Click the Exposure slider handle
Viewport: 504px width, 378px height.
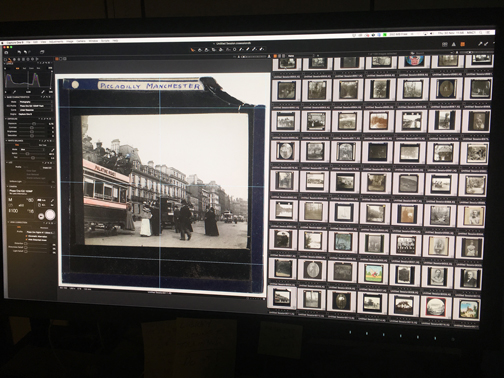(x=34, y=124)
